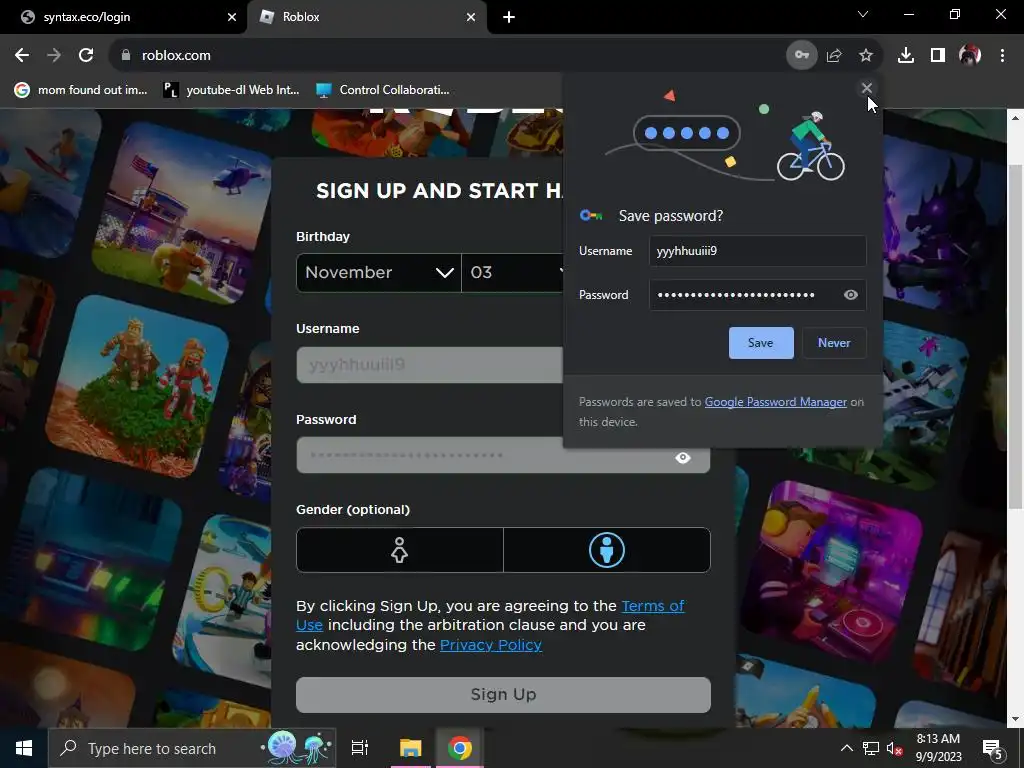
Task: Click the signup Password field
Action: tap(503, 455)
